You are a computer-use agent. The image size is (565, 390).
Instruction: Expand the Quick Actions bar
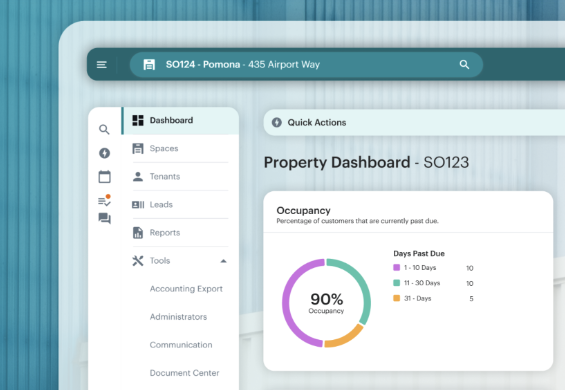click(414, 123)
